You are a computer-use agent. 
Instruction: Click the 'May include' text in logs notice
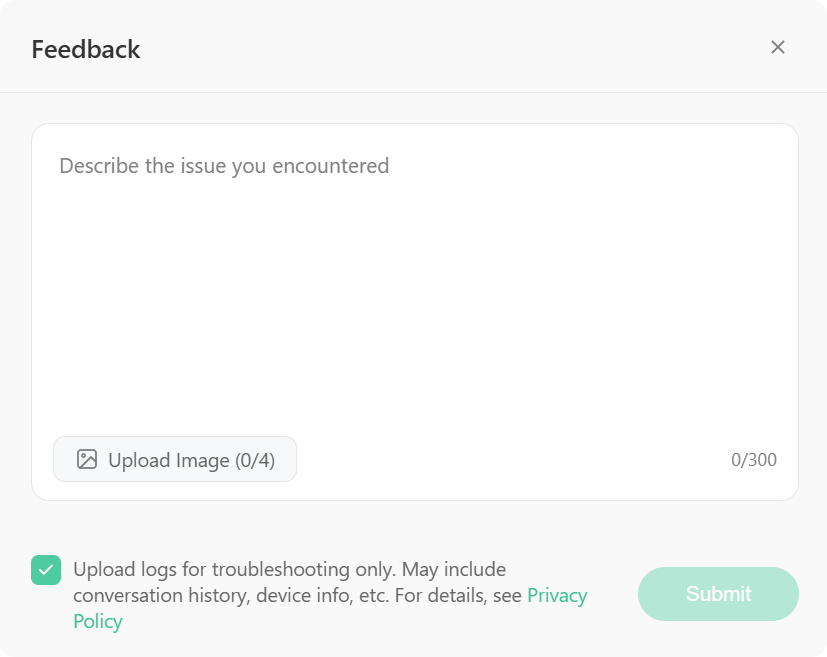(x=454, y=569)
